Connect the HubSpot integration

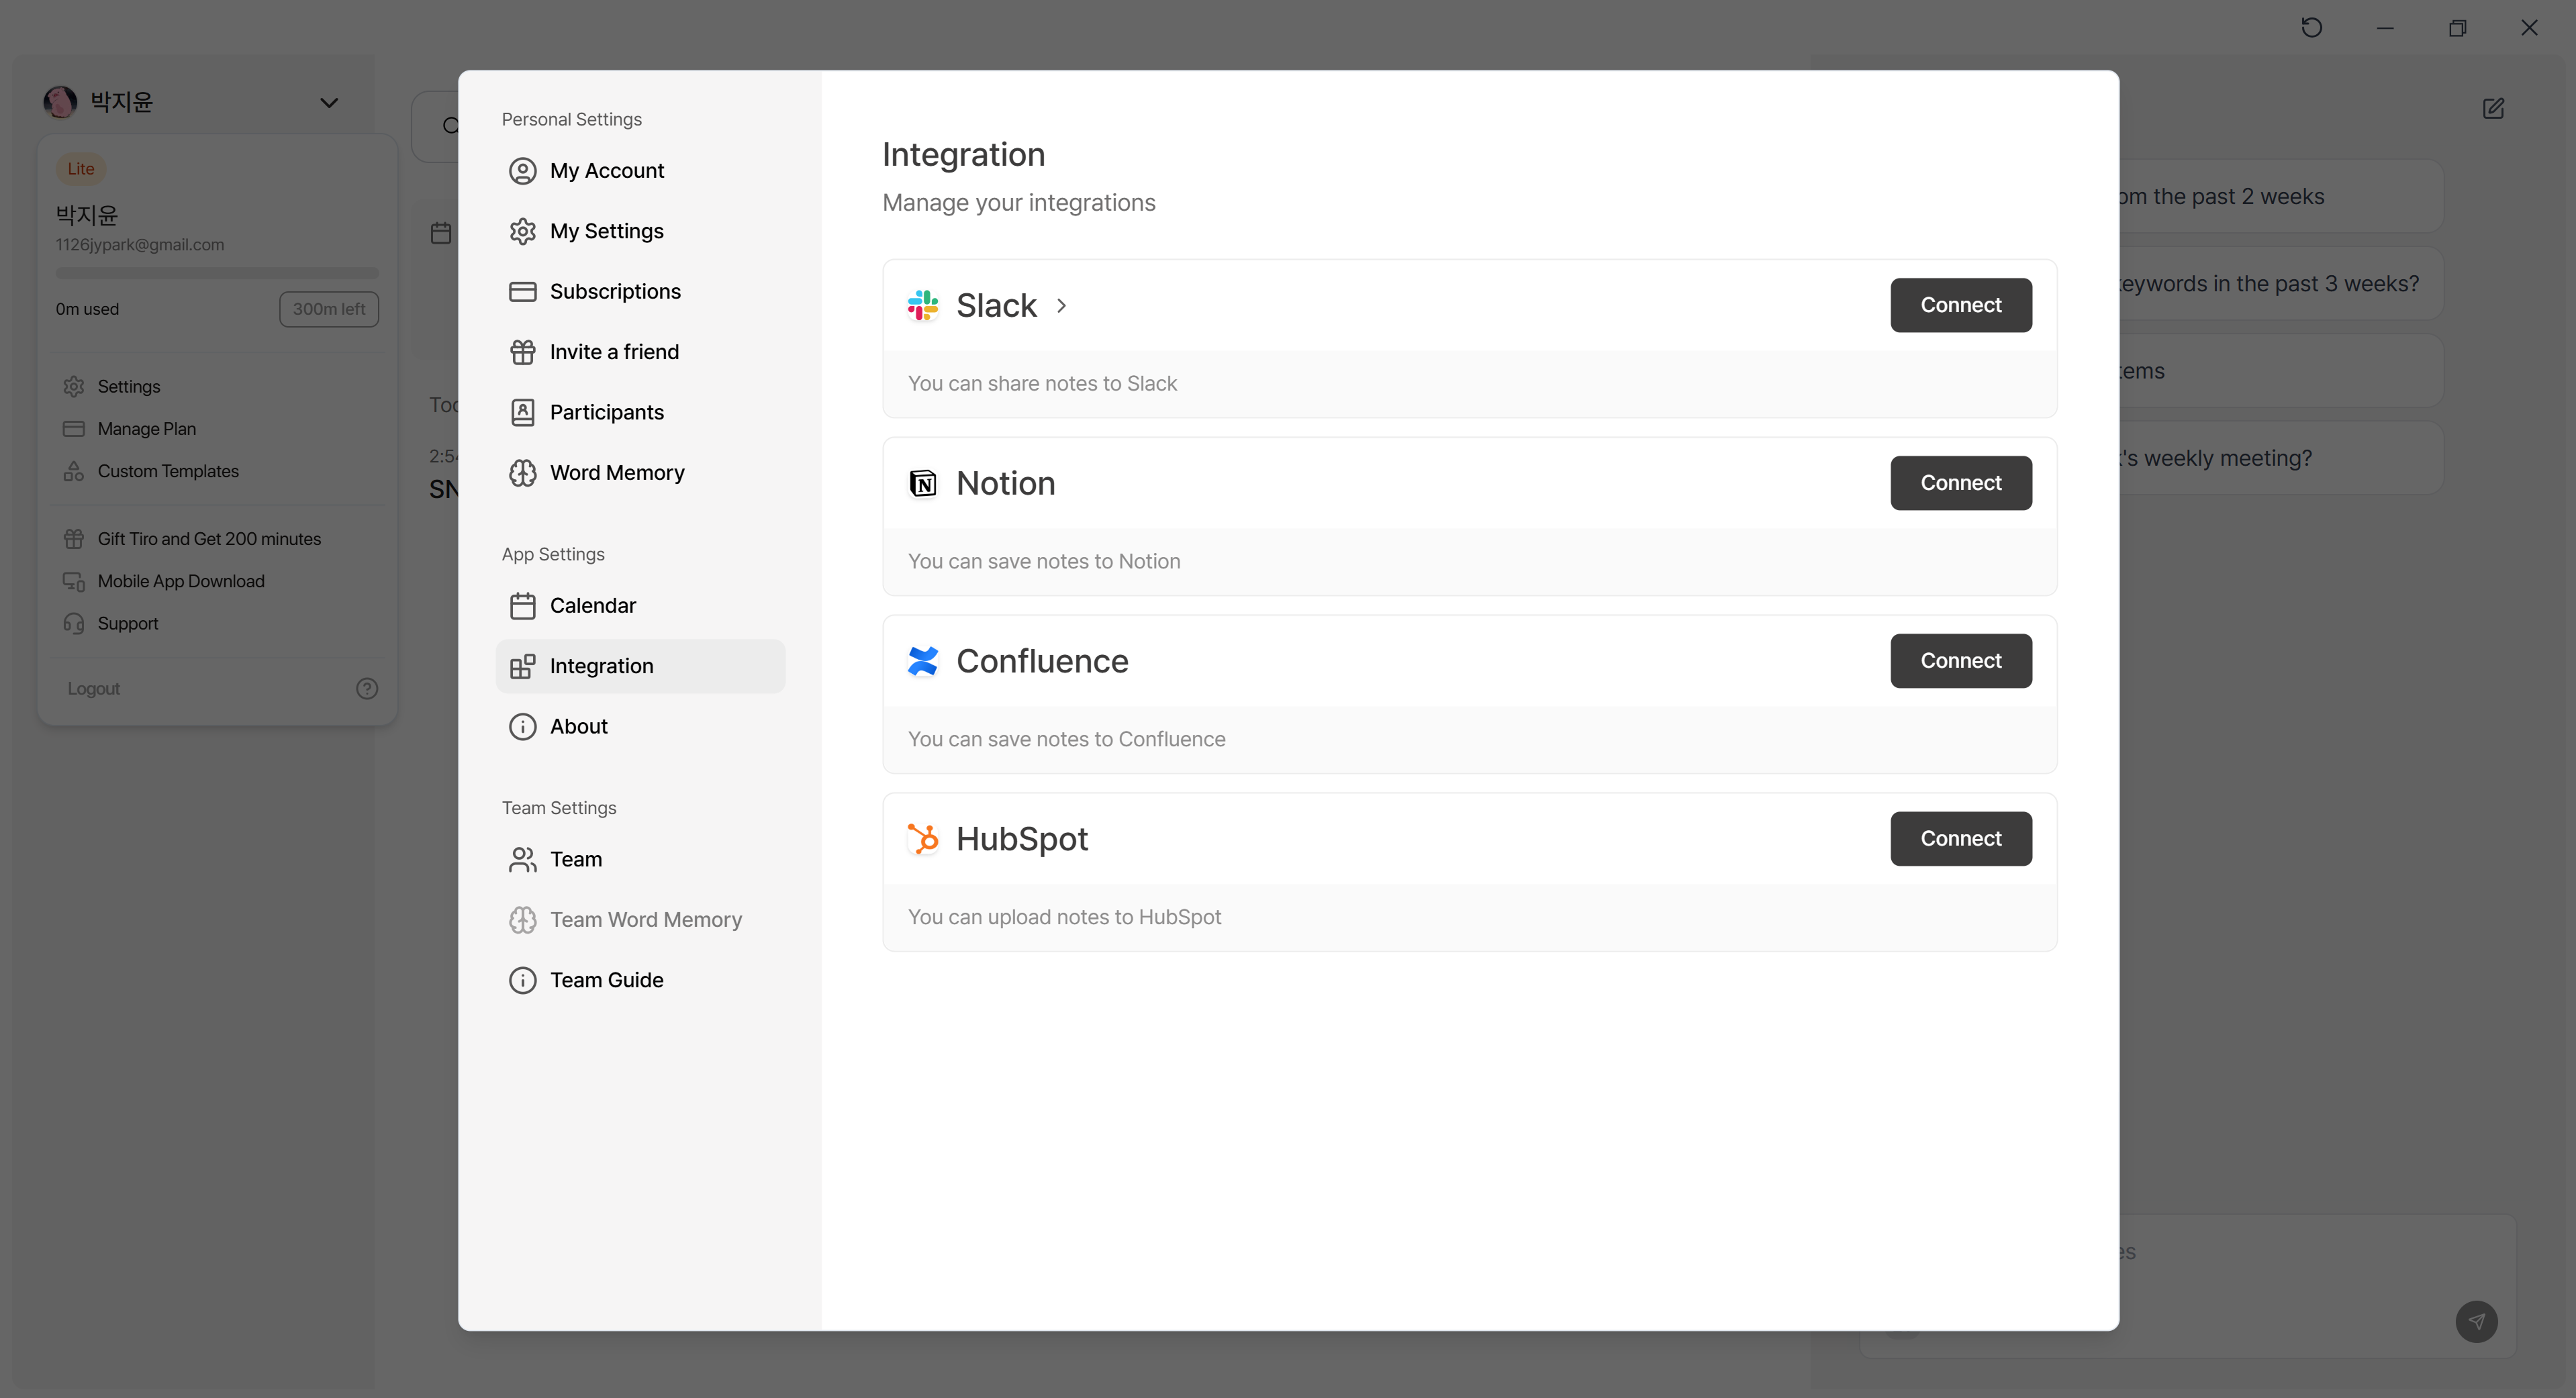[x=1960, y=839]
